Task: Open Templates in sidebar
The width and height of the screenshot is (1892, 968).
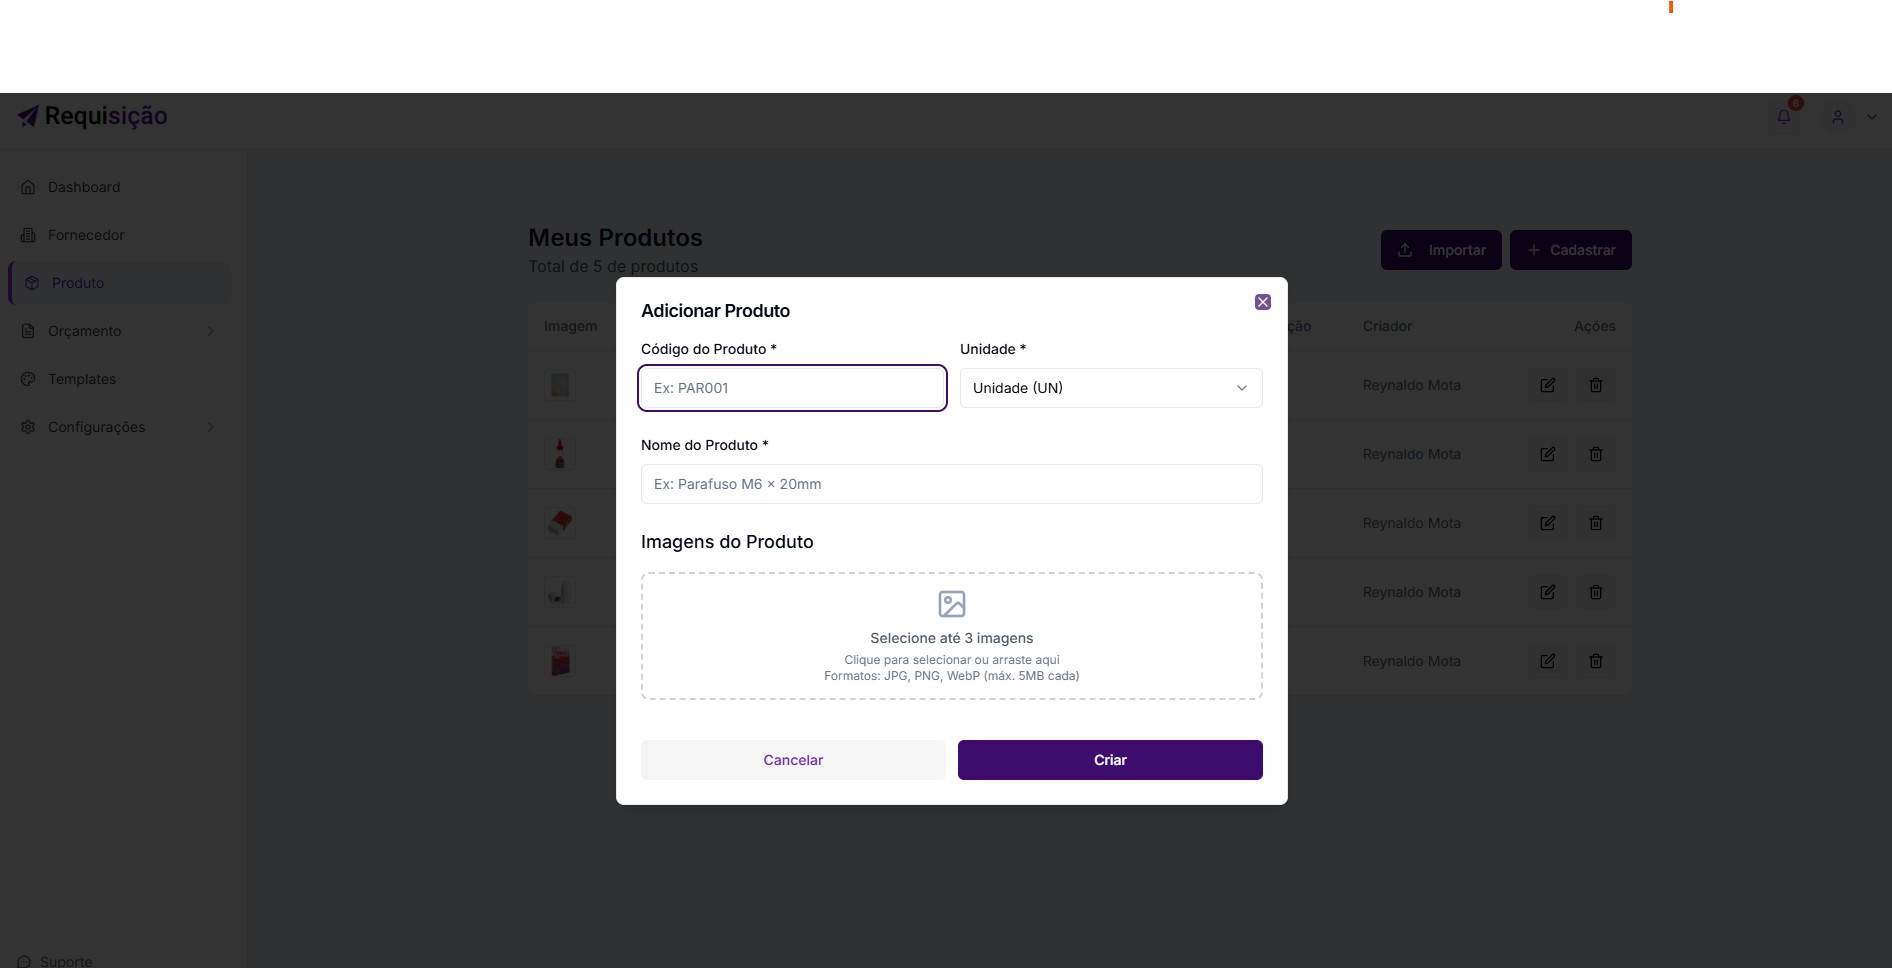Action: 82,379
